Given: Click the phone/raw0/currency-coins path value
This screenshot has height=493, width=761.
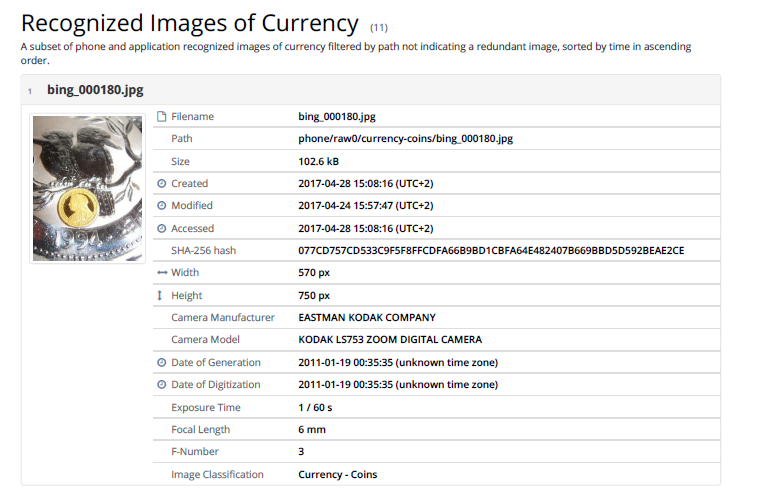Looking at the screenshot, I should point(405,139).
